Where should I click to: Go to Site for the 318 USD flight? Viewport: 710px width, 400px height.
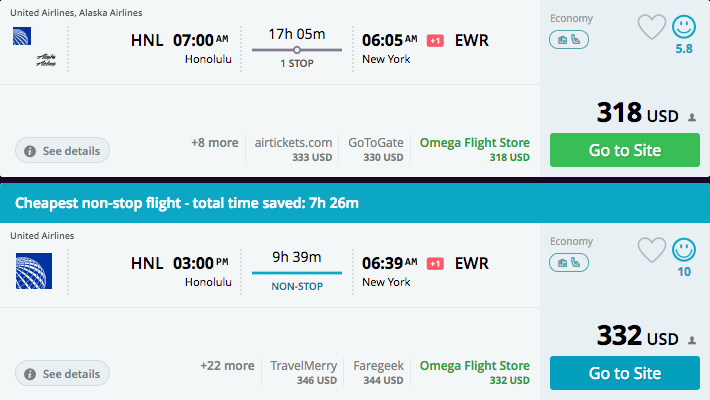(624, 150)
